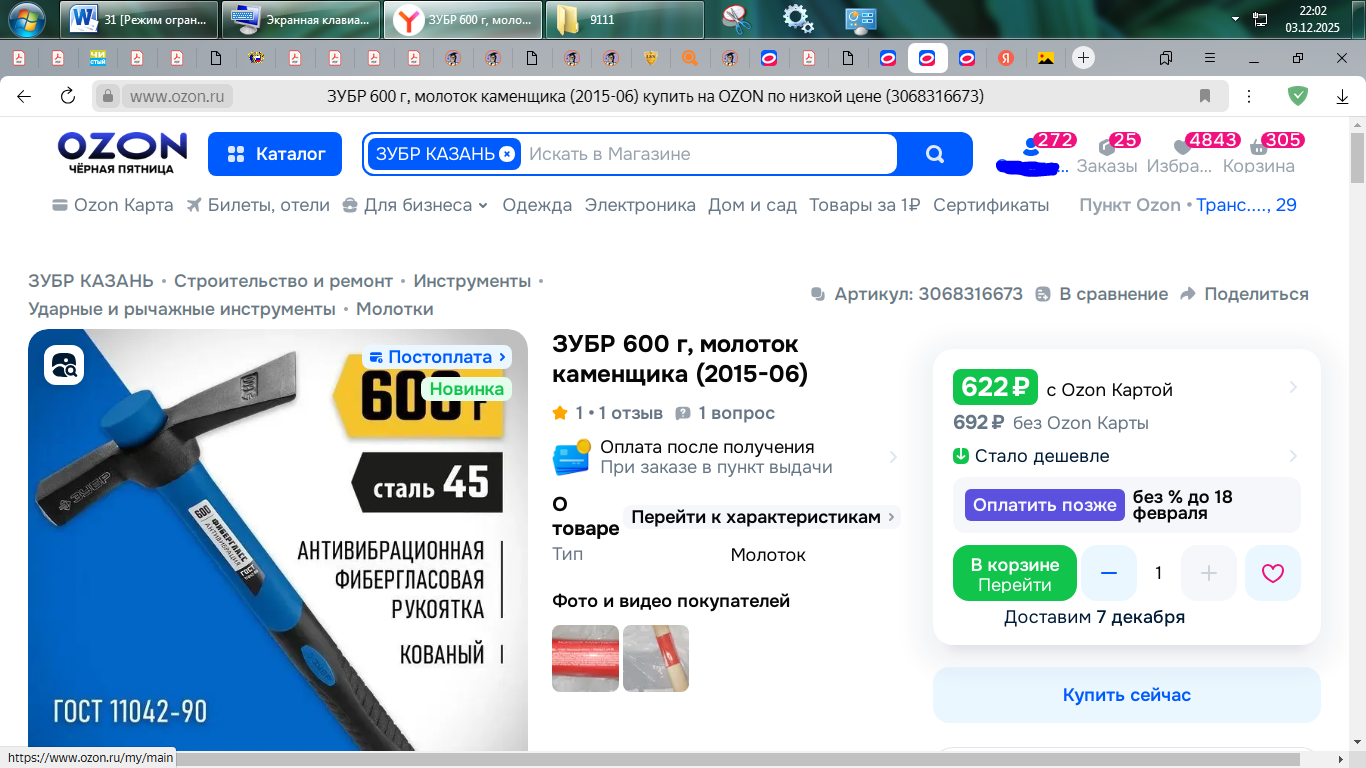
Task: Open Settings gear from the taskbar
Action: [x=795, y=18]
